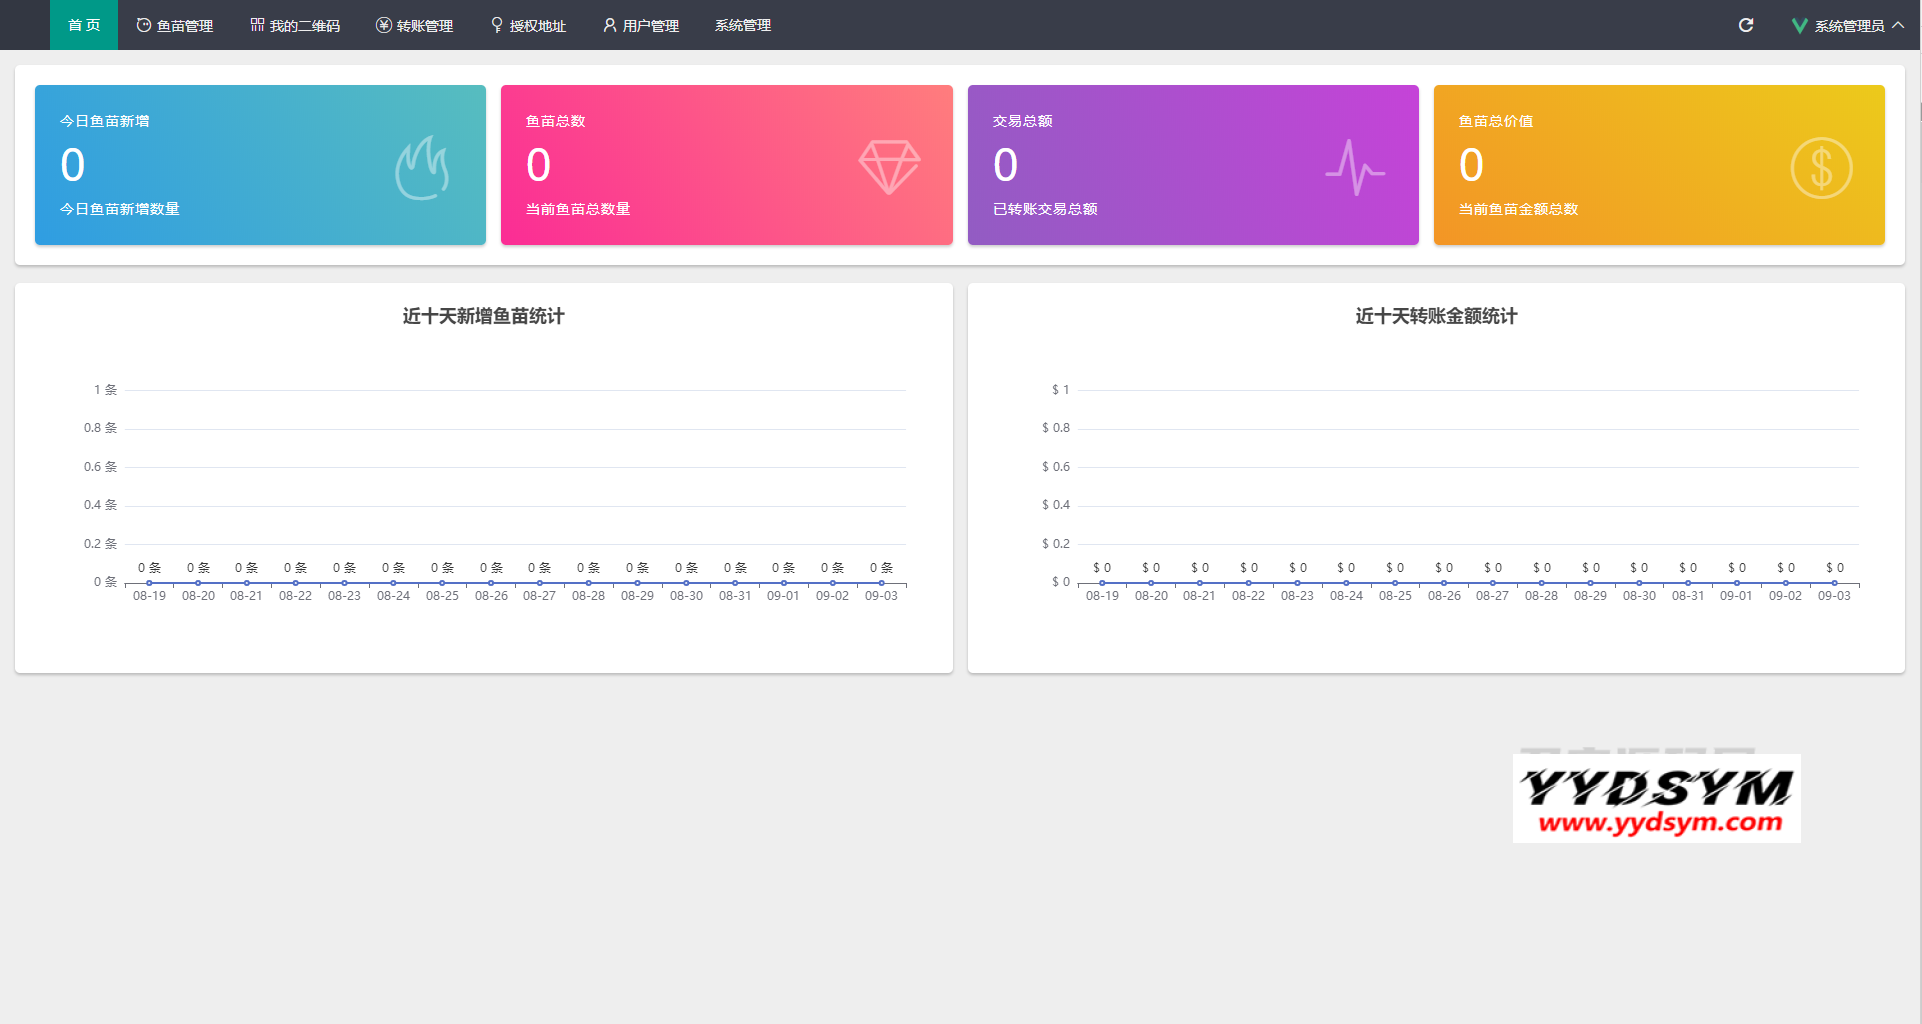
Task: Click the green V logo icon
Action: coord(1799,26)
